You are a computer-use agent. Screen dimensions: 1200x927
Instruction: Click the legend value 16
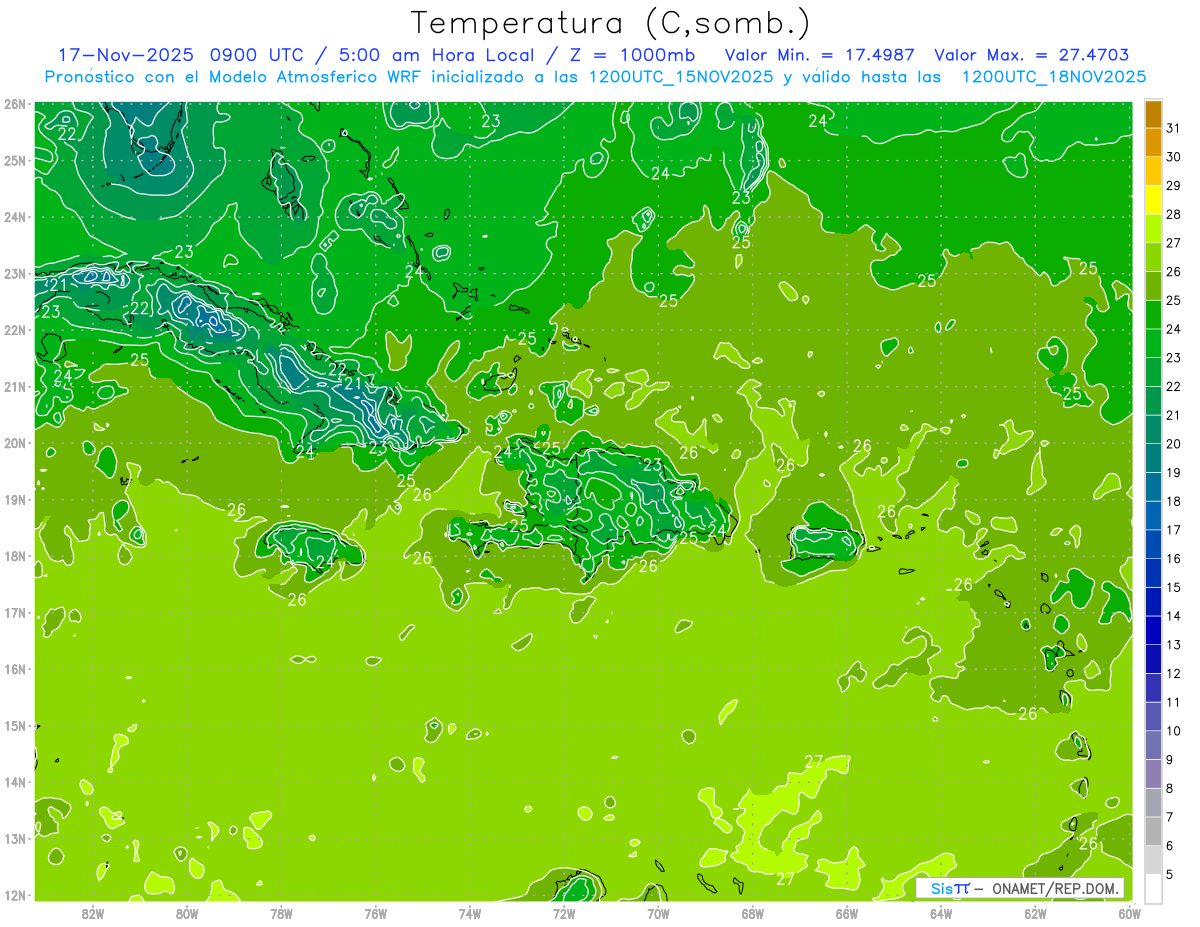1174,559
